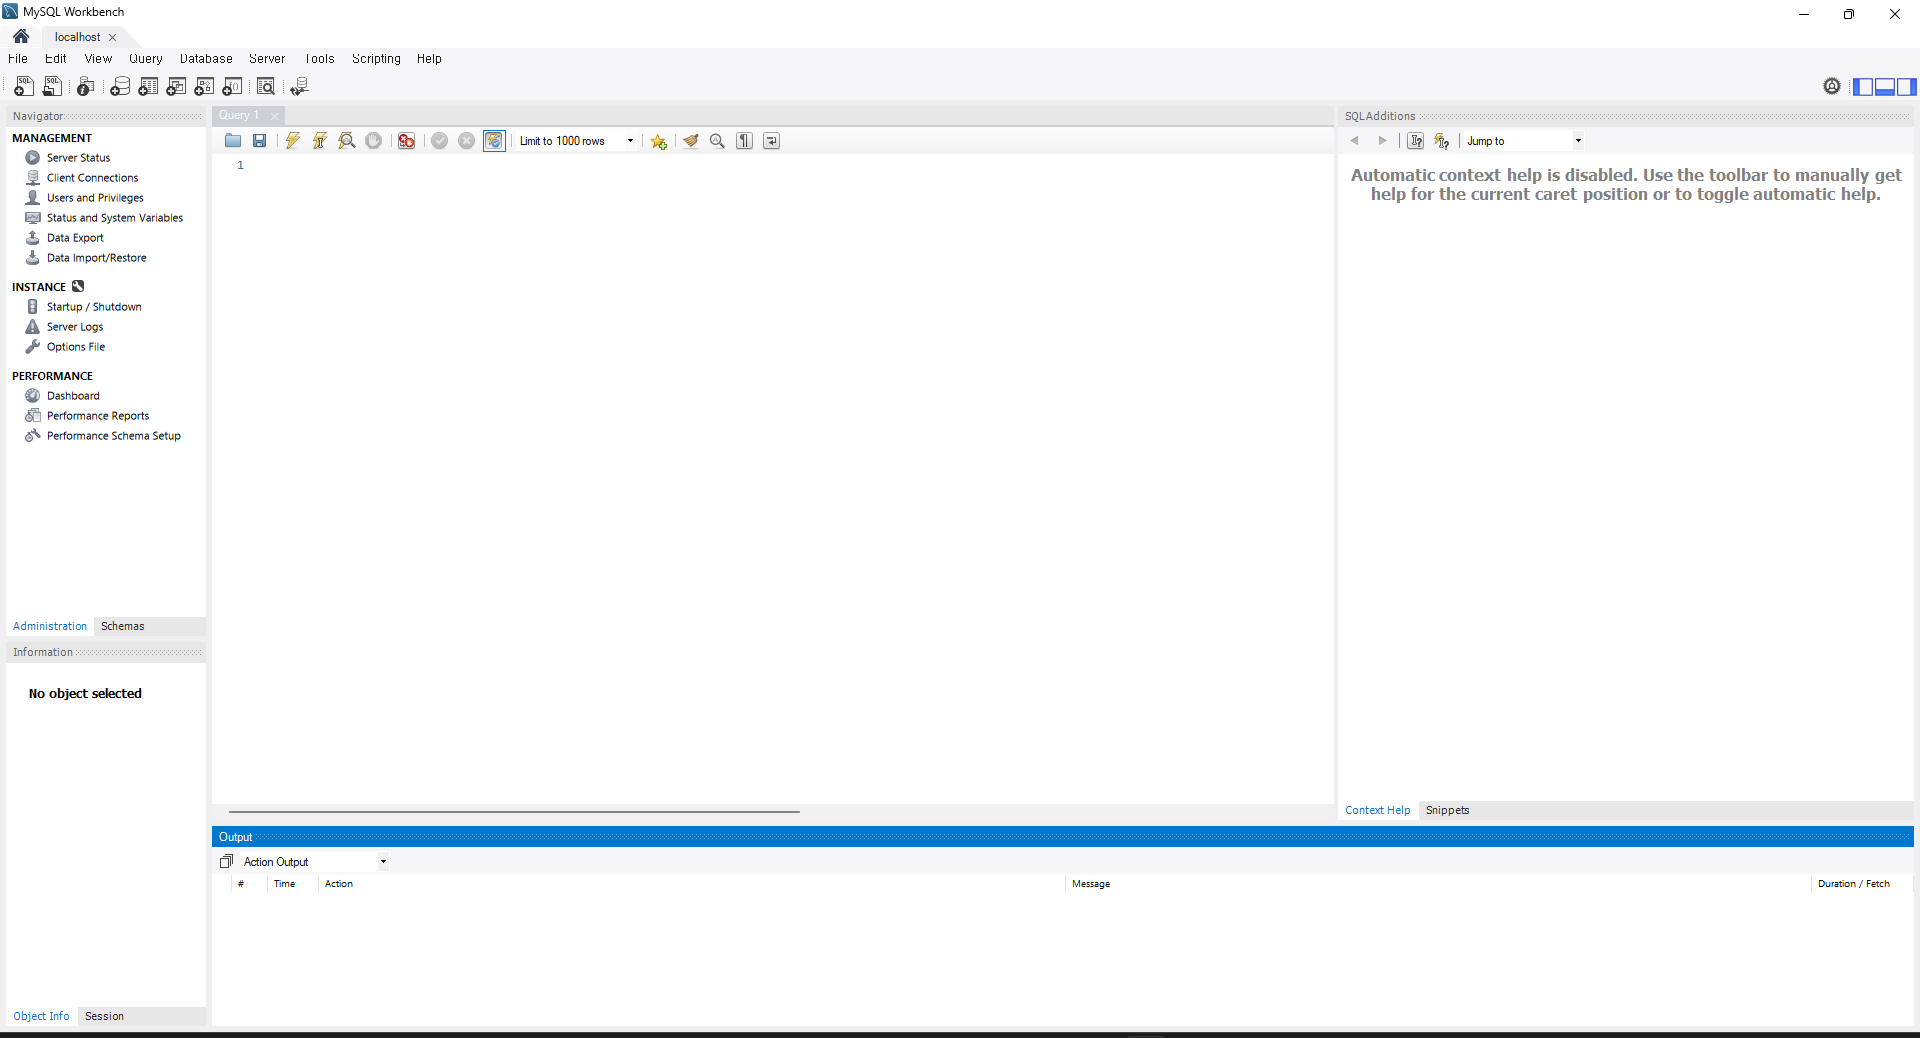Save the script to a file
1920x1038 pixels.
point(260,141)
